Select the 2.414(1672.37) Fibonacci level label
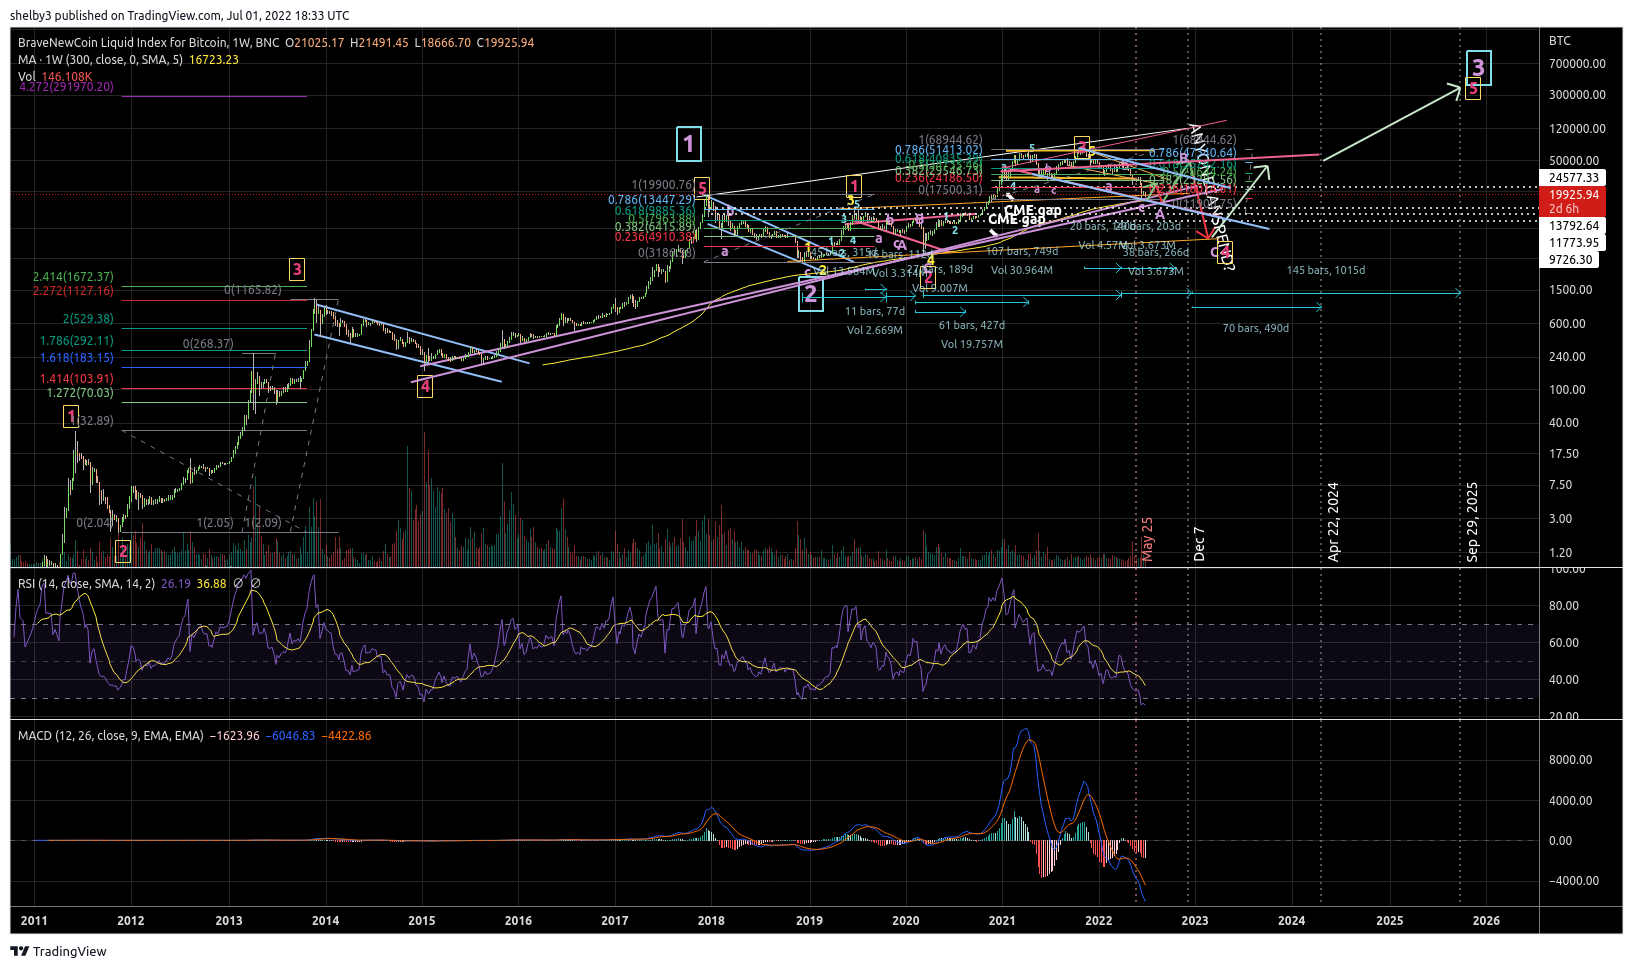Viewport: 1633px width, 969px height. 73,277
